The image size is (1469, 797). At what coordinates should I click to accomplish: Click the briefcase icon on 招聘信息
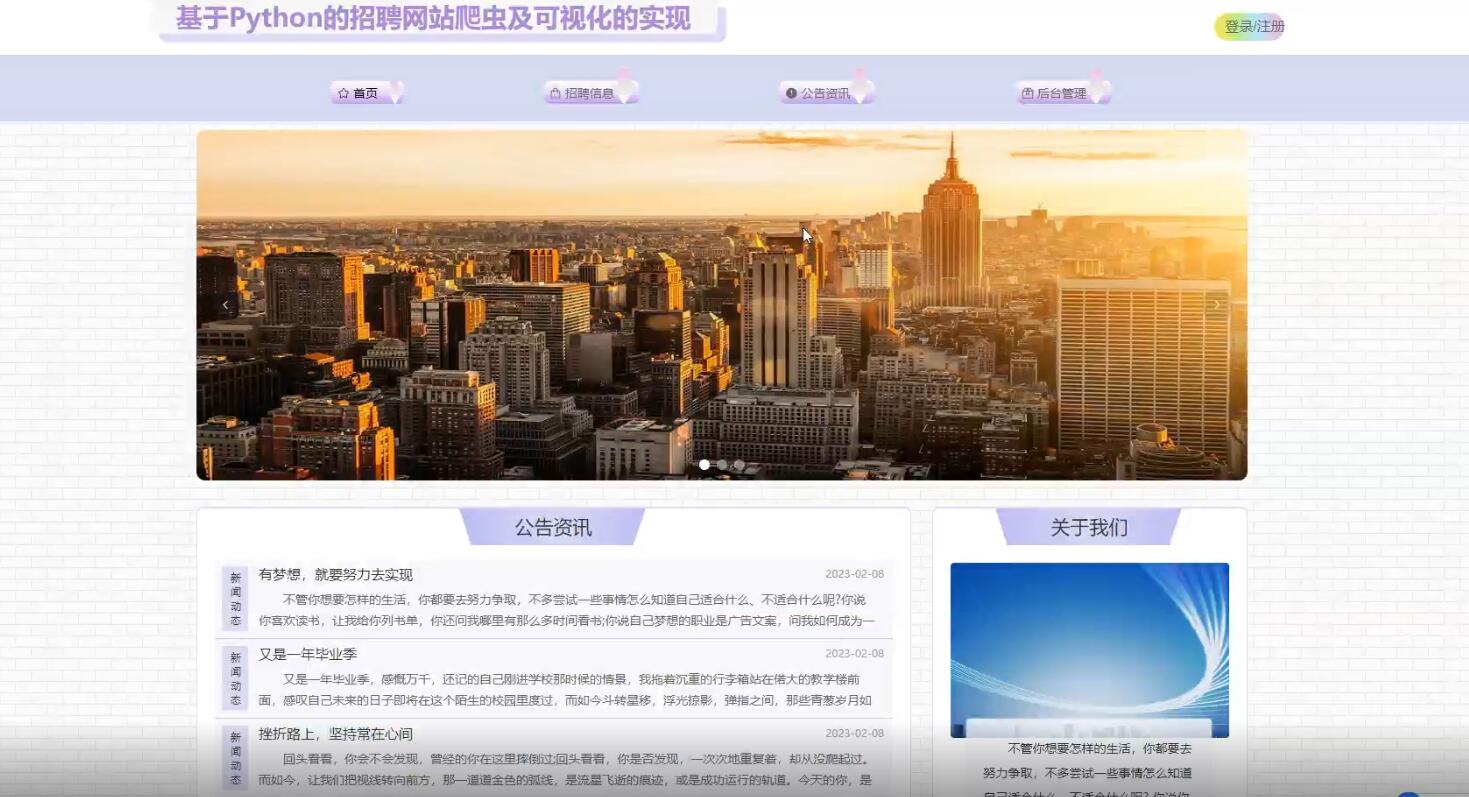pos(556,92)
